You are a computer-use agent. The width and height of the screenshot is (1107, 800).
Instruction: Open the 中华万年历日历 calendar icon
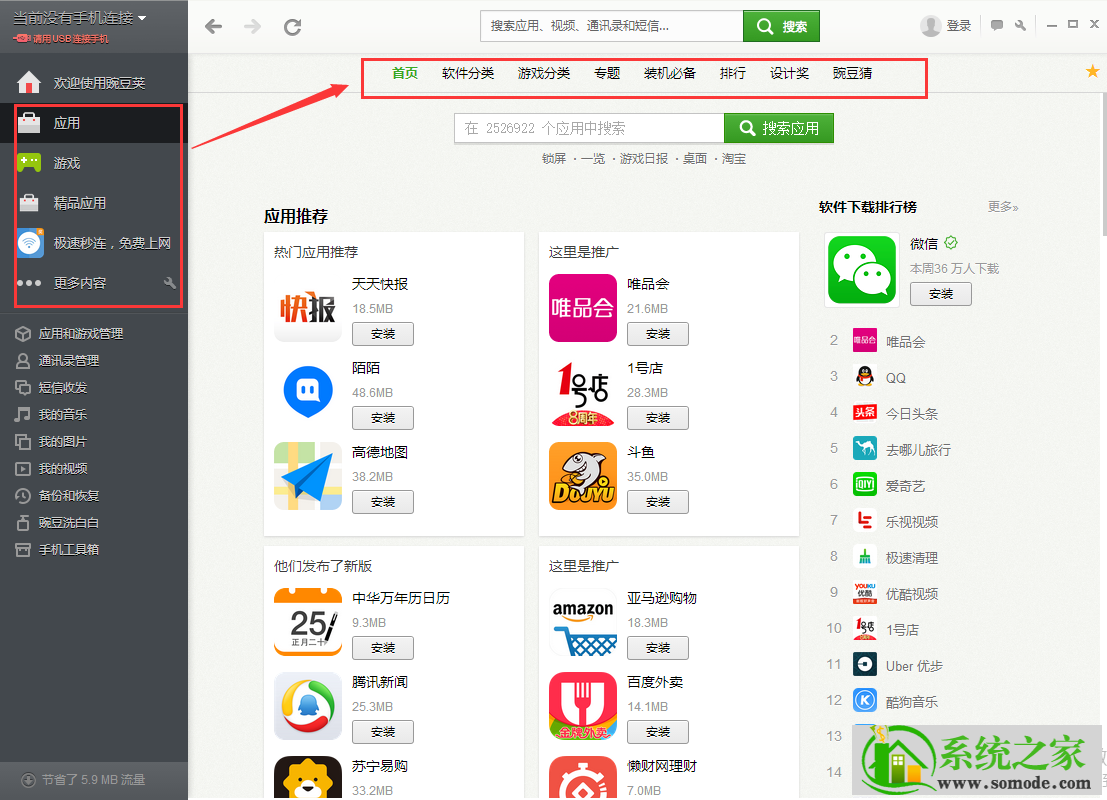coord(308,623)
